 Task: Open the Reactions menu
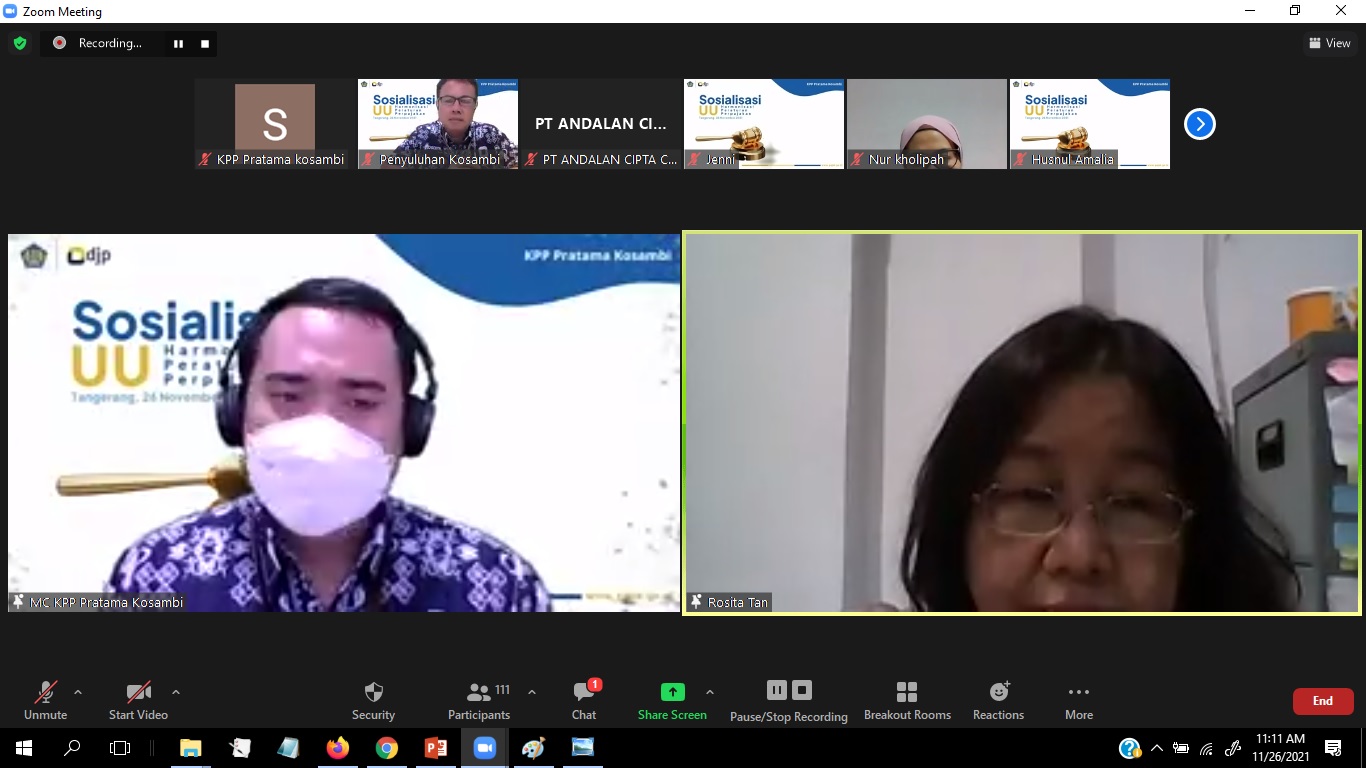click(998, 700)
